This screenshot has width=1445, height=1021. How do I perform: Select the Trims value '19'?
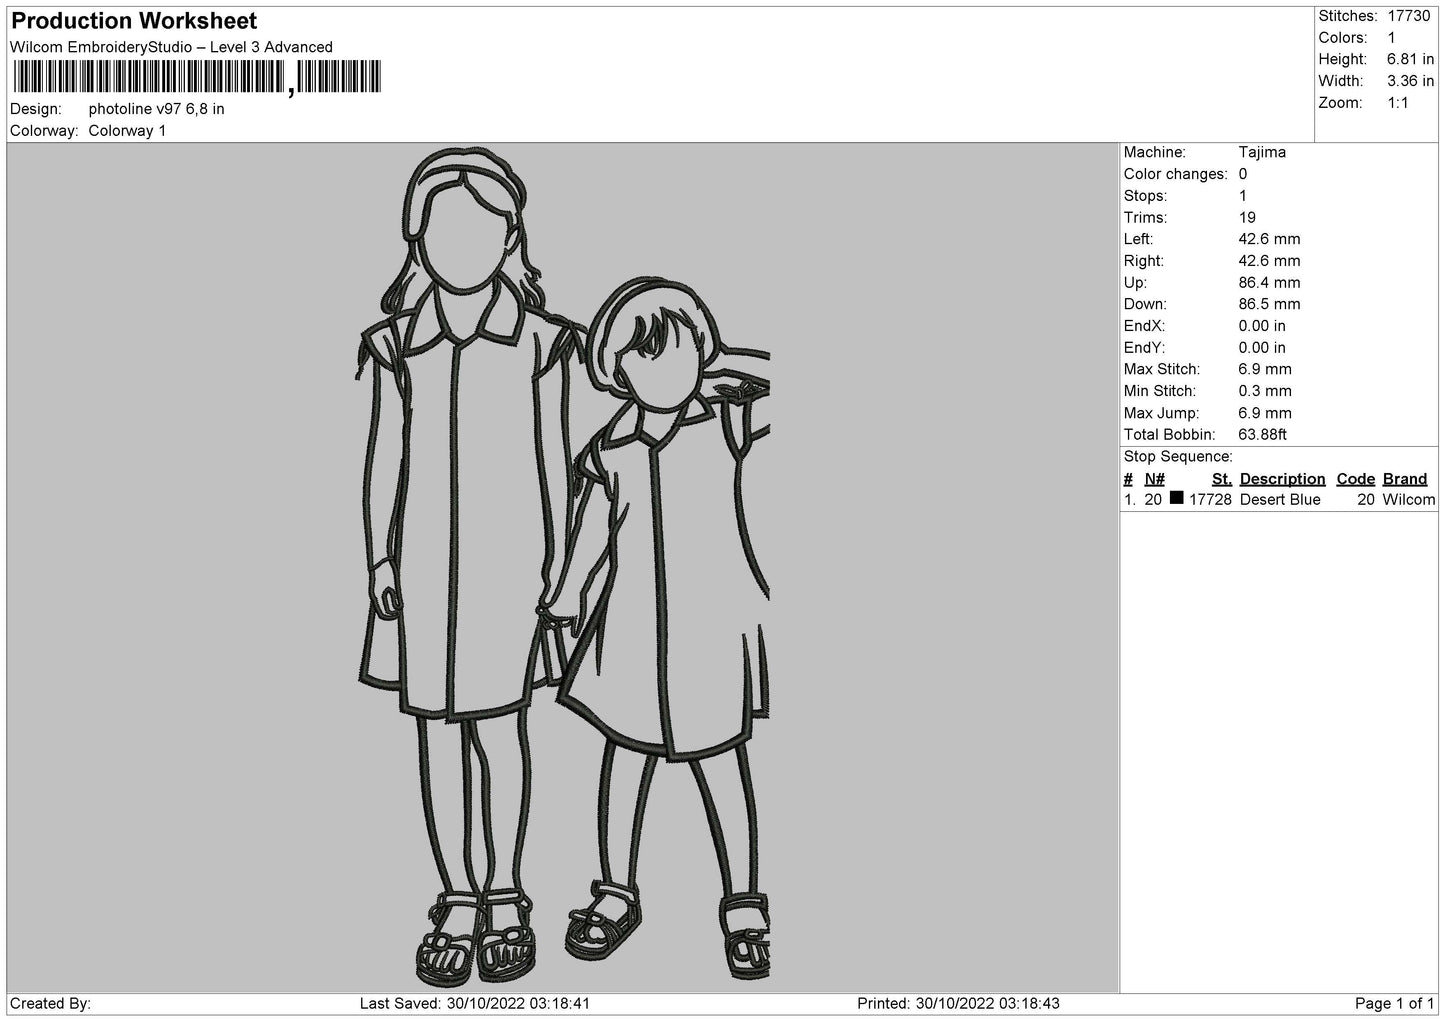[1247, 218]
